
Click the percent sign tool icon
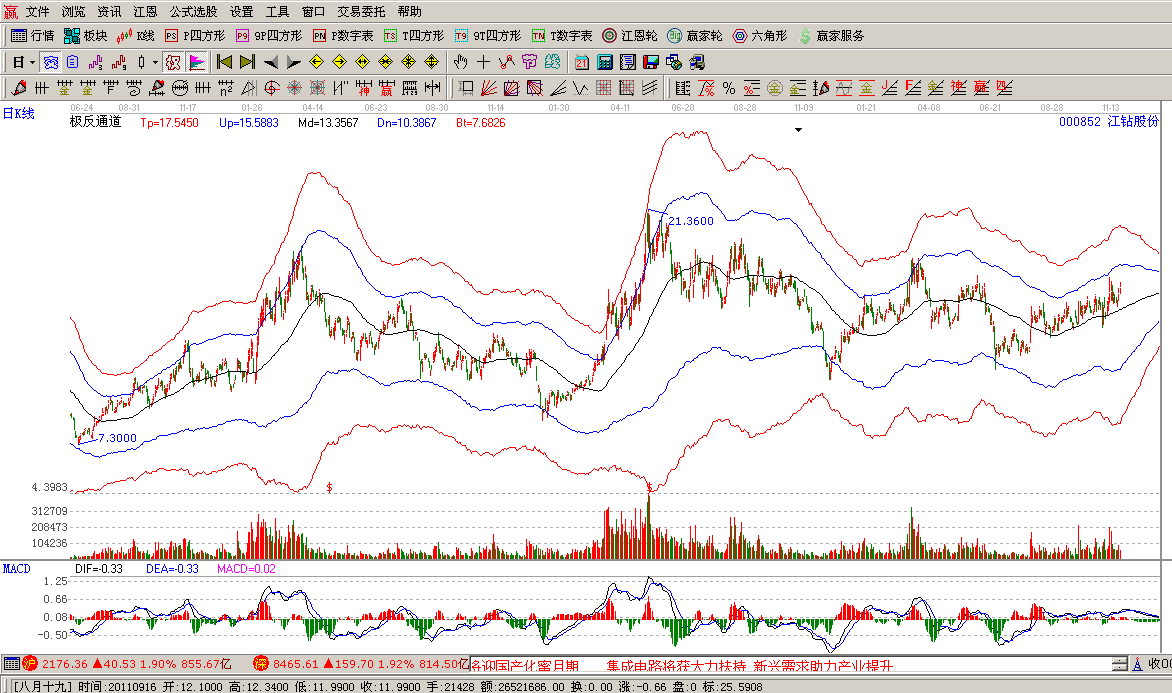(728, 87)
